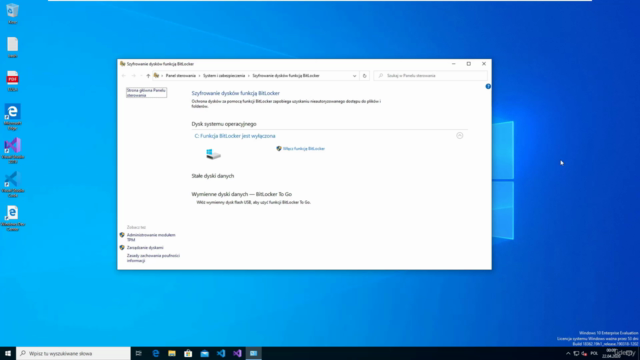This screenshot has height=360, width=640.
Task: Open recent locations dropdown beside navigation arrows
Action: [141, 76]
